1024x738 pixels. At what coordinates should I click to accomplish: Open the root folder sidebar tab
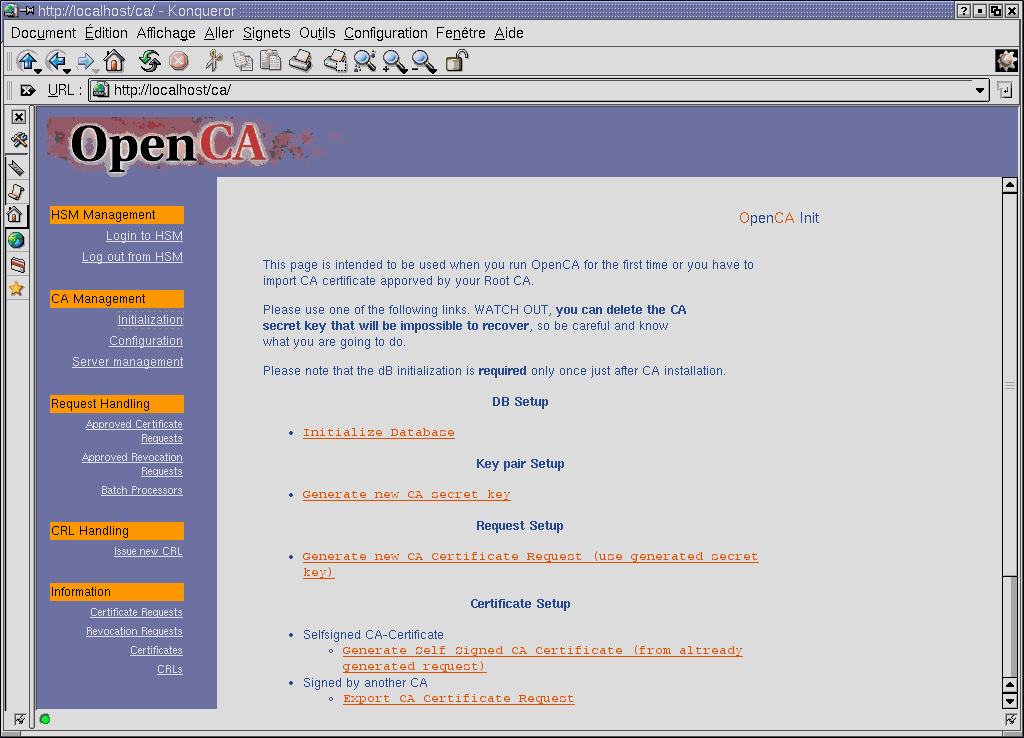(18, 265)
